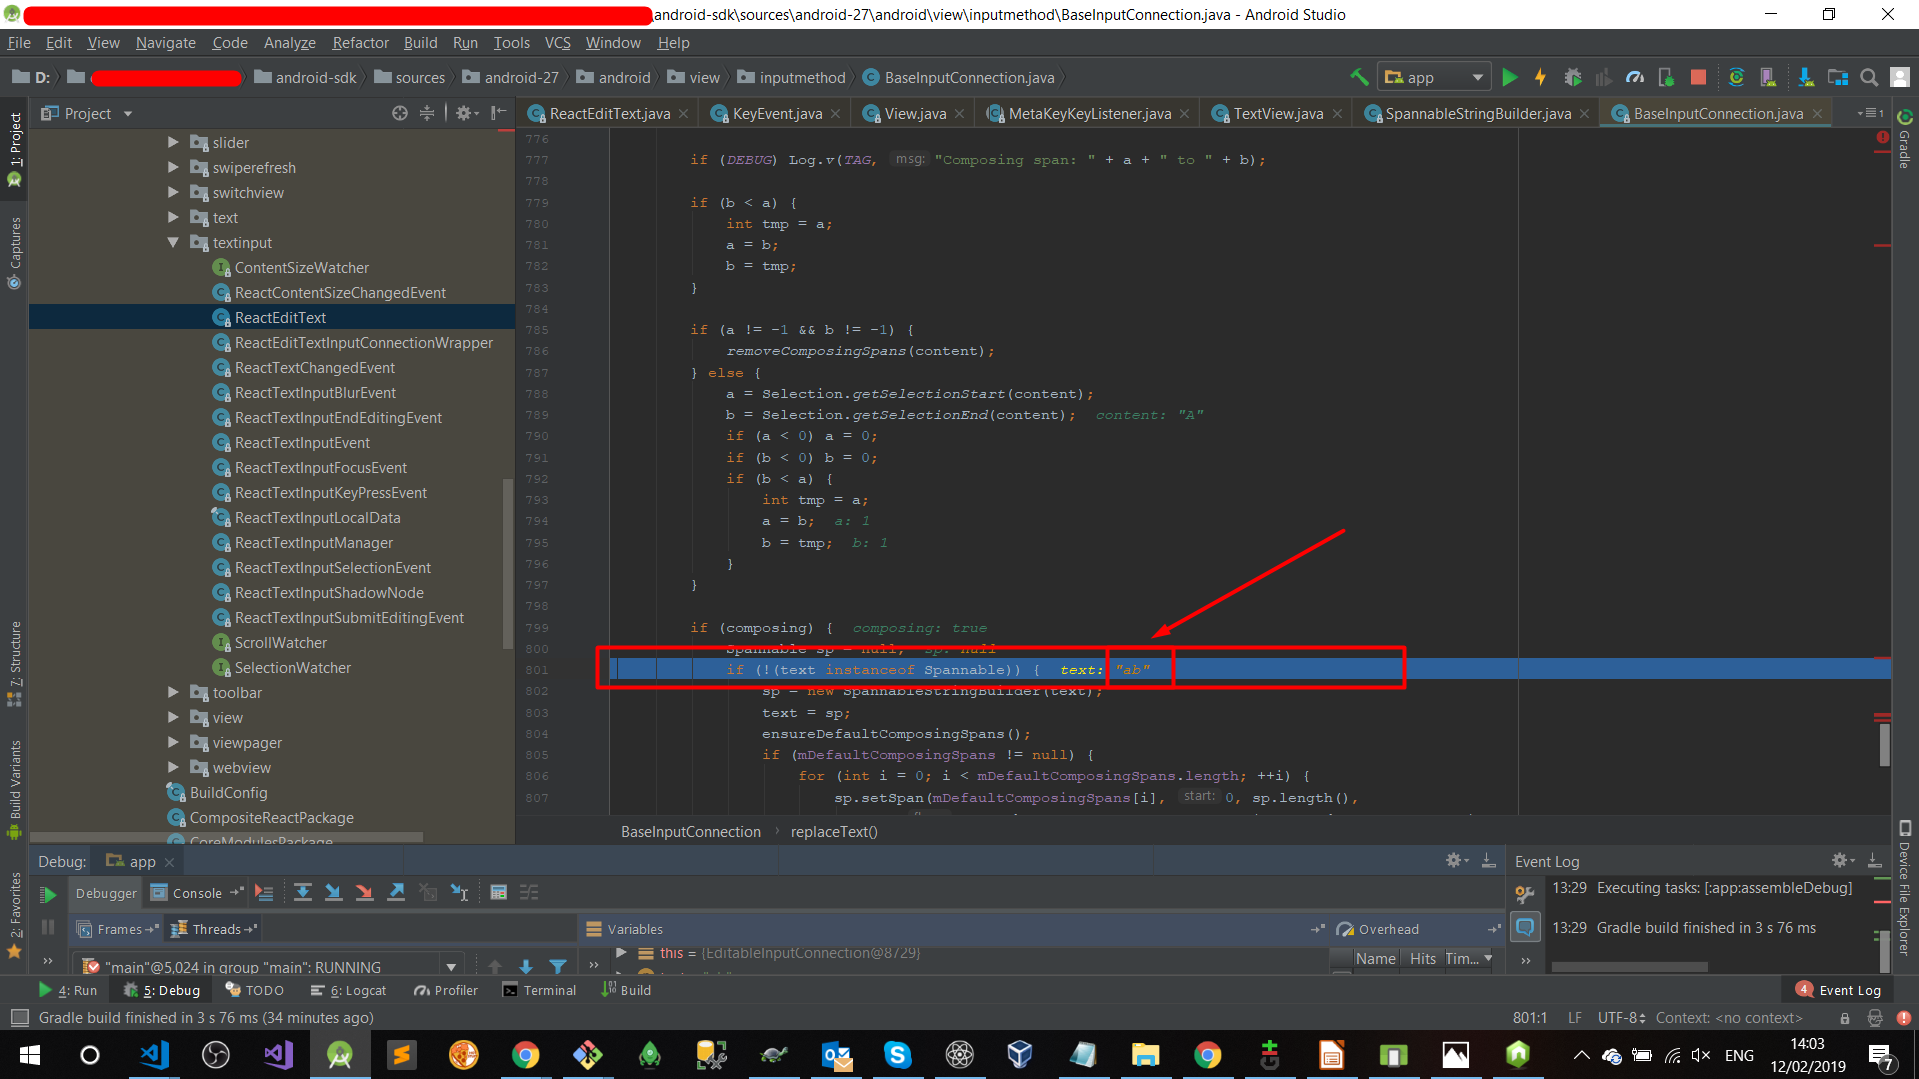
Task: Filter frames with funnel icon
Action: [x=558, y=966]
